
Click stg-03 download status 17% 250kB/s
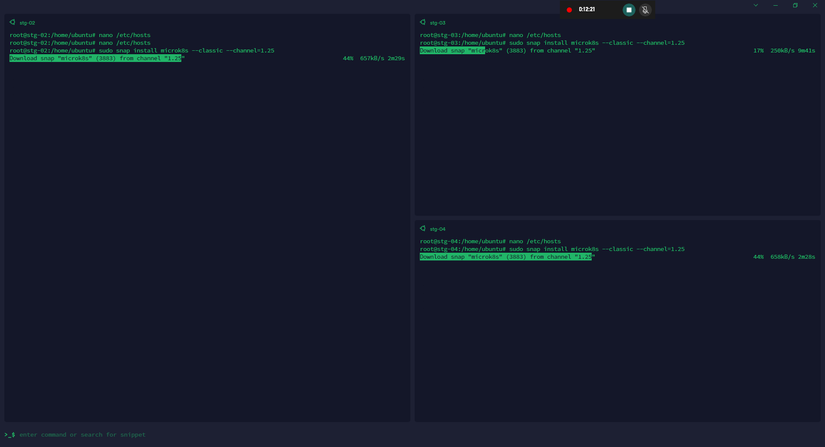[x=784, y=50]
